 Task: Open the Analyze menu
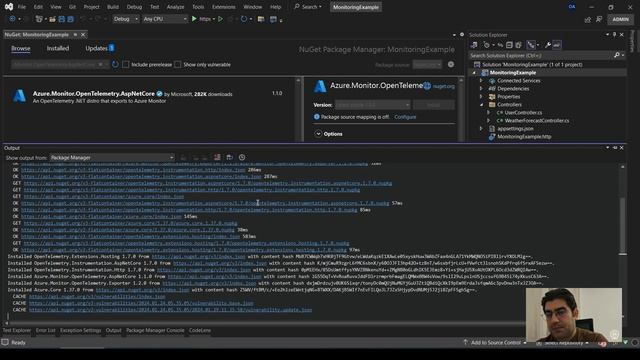[x=175, y=7]
